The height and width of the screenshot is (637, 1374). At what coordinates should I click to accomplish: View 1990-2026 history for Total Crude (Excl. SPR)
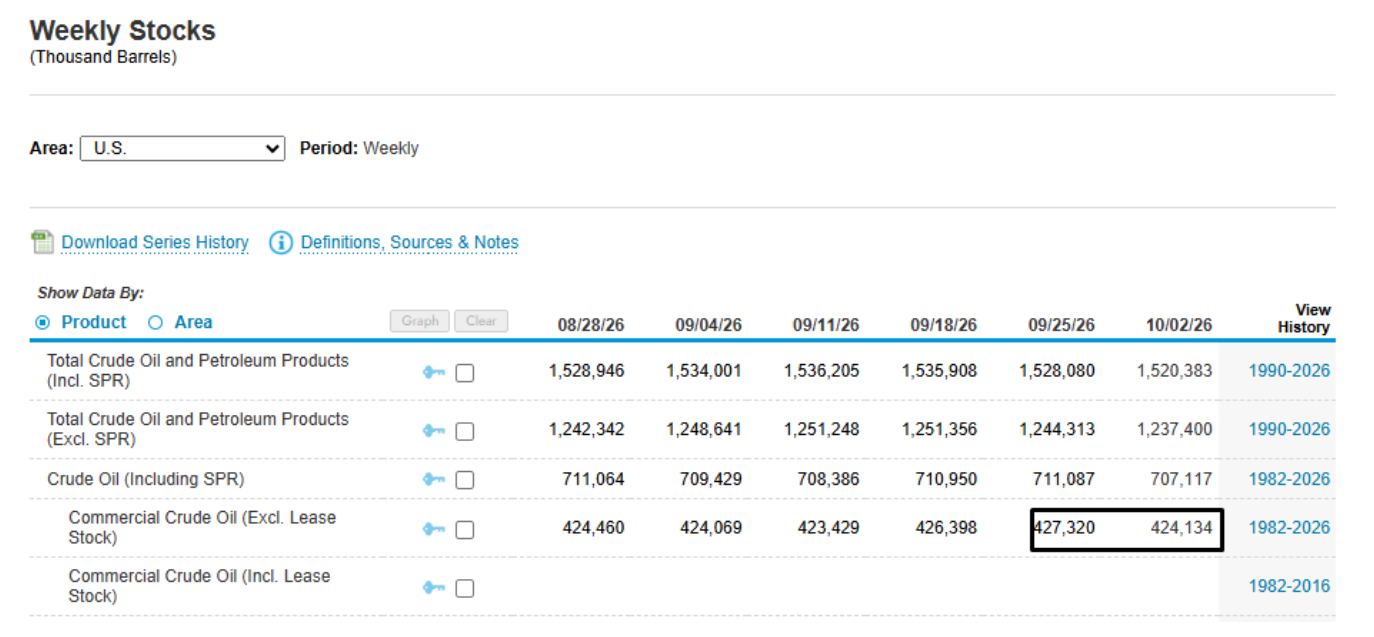click(x=1289, y=429)
